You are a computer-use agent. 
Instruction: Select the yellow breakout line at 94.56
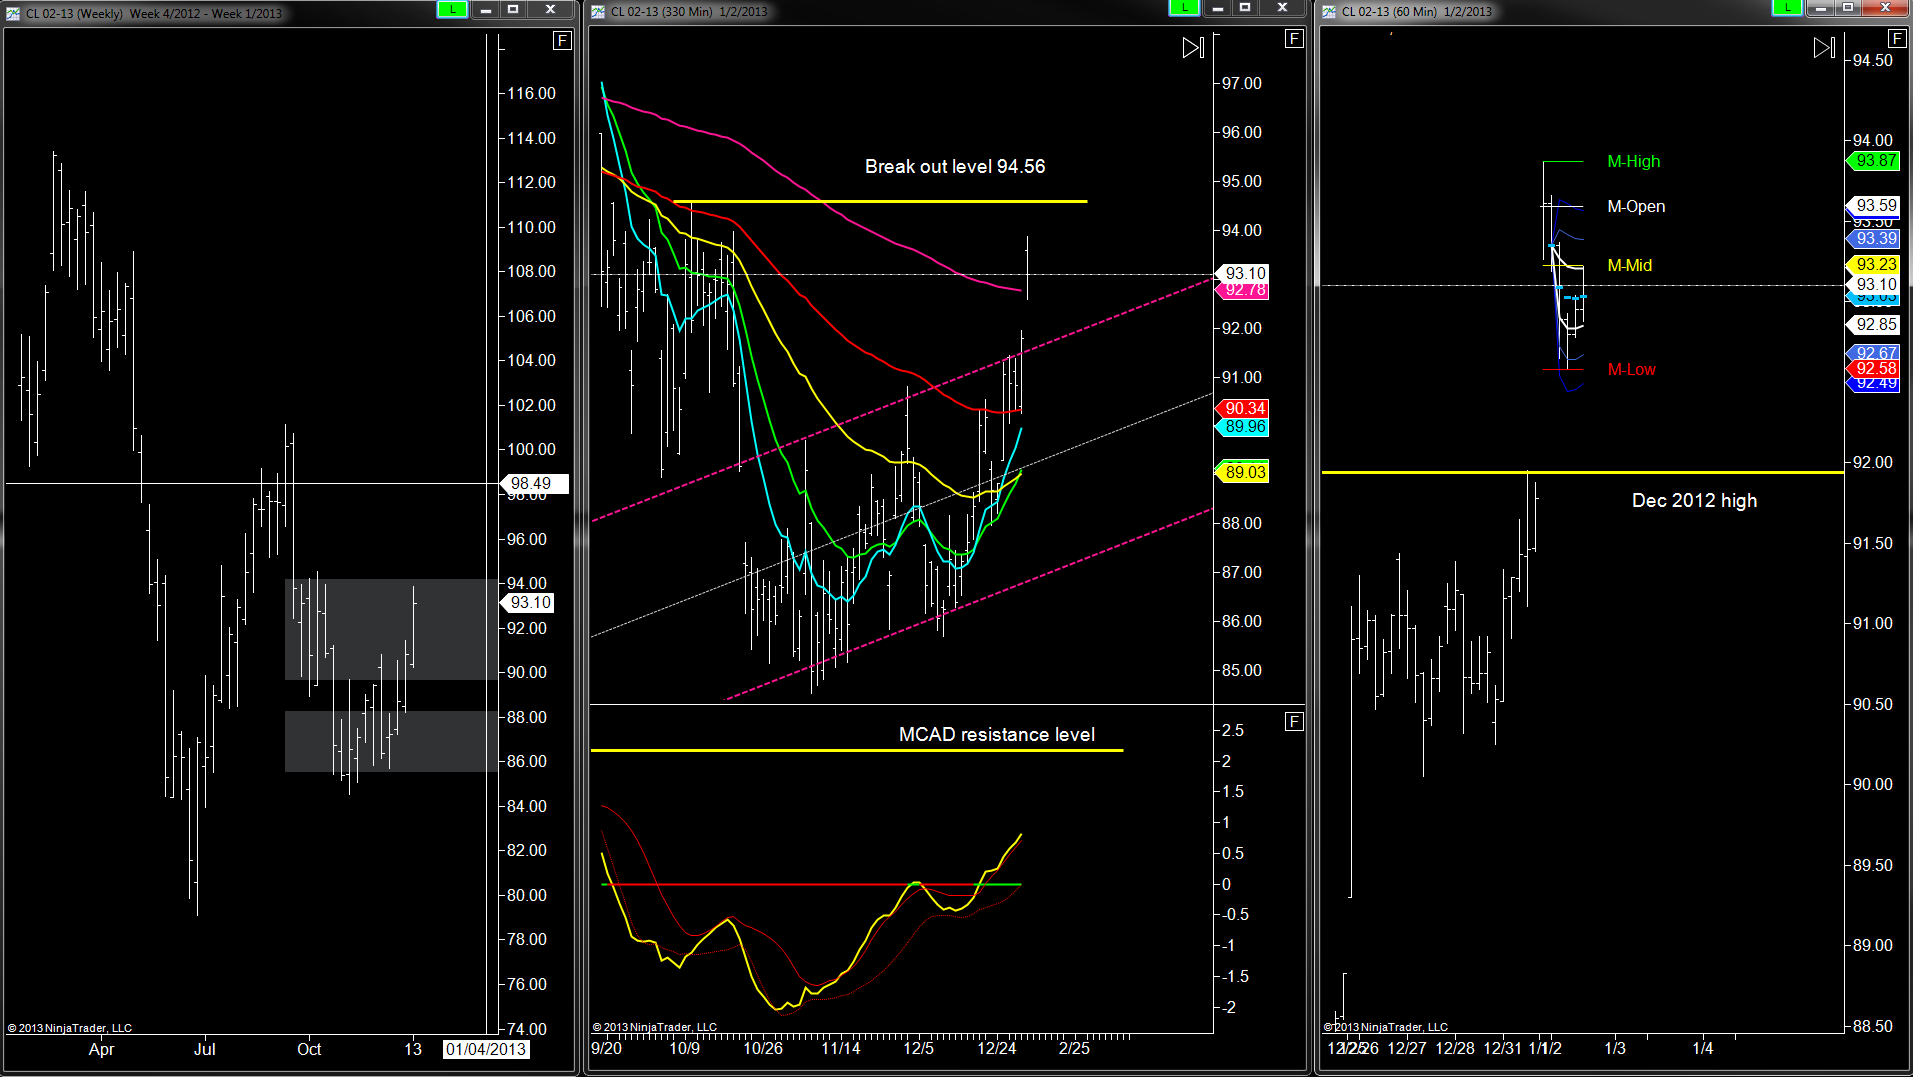coord(880,202)
